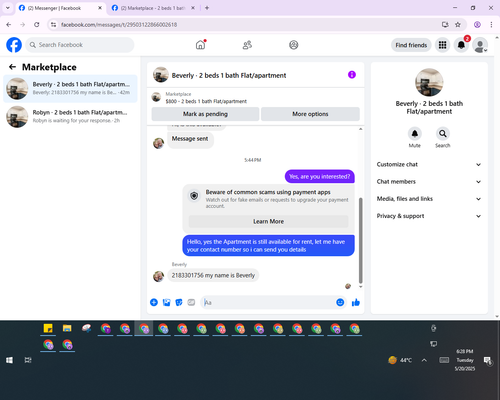Open the emoji picker in message box
The image size is (500, 400).
(340, 302)
